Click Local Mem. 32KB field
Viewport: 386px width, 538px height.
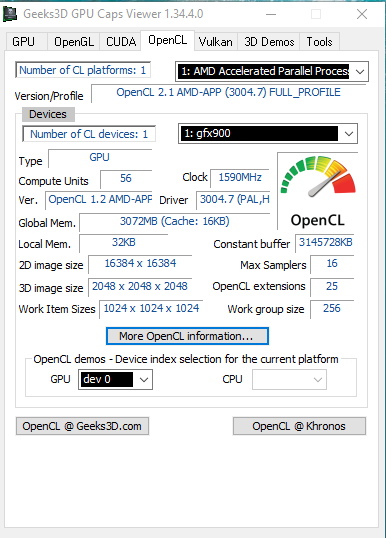[124, 243]
